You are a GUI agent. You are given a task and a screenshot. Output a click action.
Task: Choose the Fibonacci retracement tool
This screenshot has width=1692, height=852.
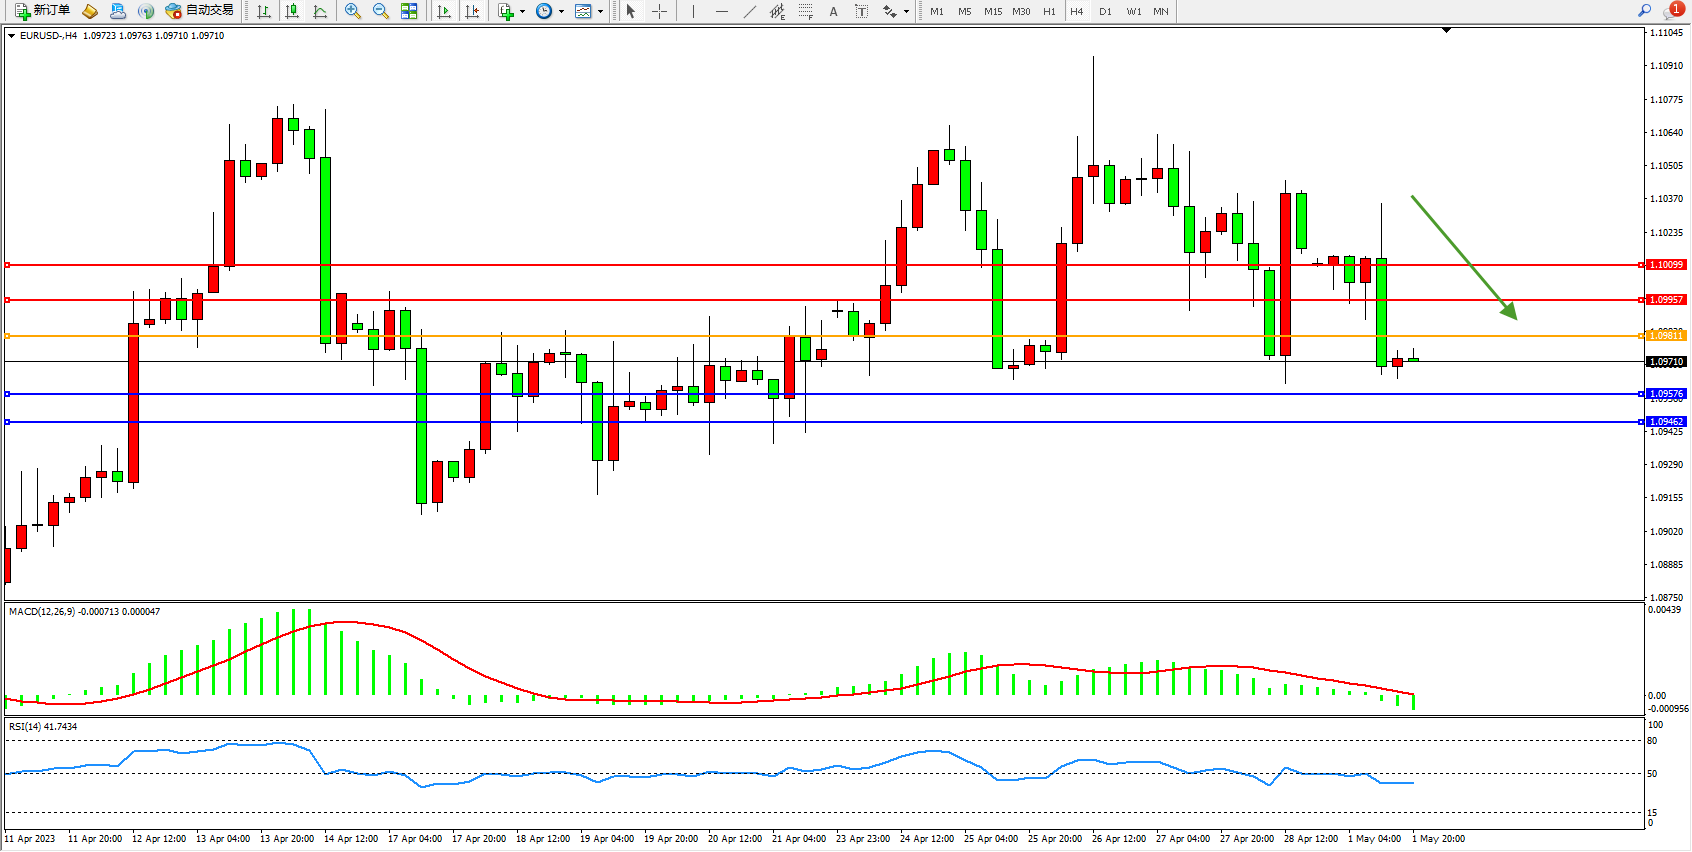(806, 11)
